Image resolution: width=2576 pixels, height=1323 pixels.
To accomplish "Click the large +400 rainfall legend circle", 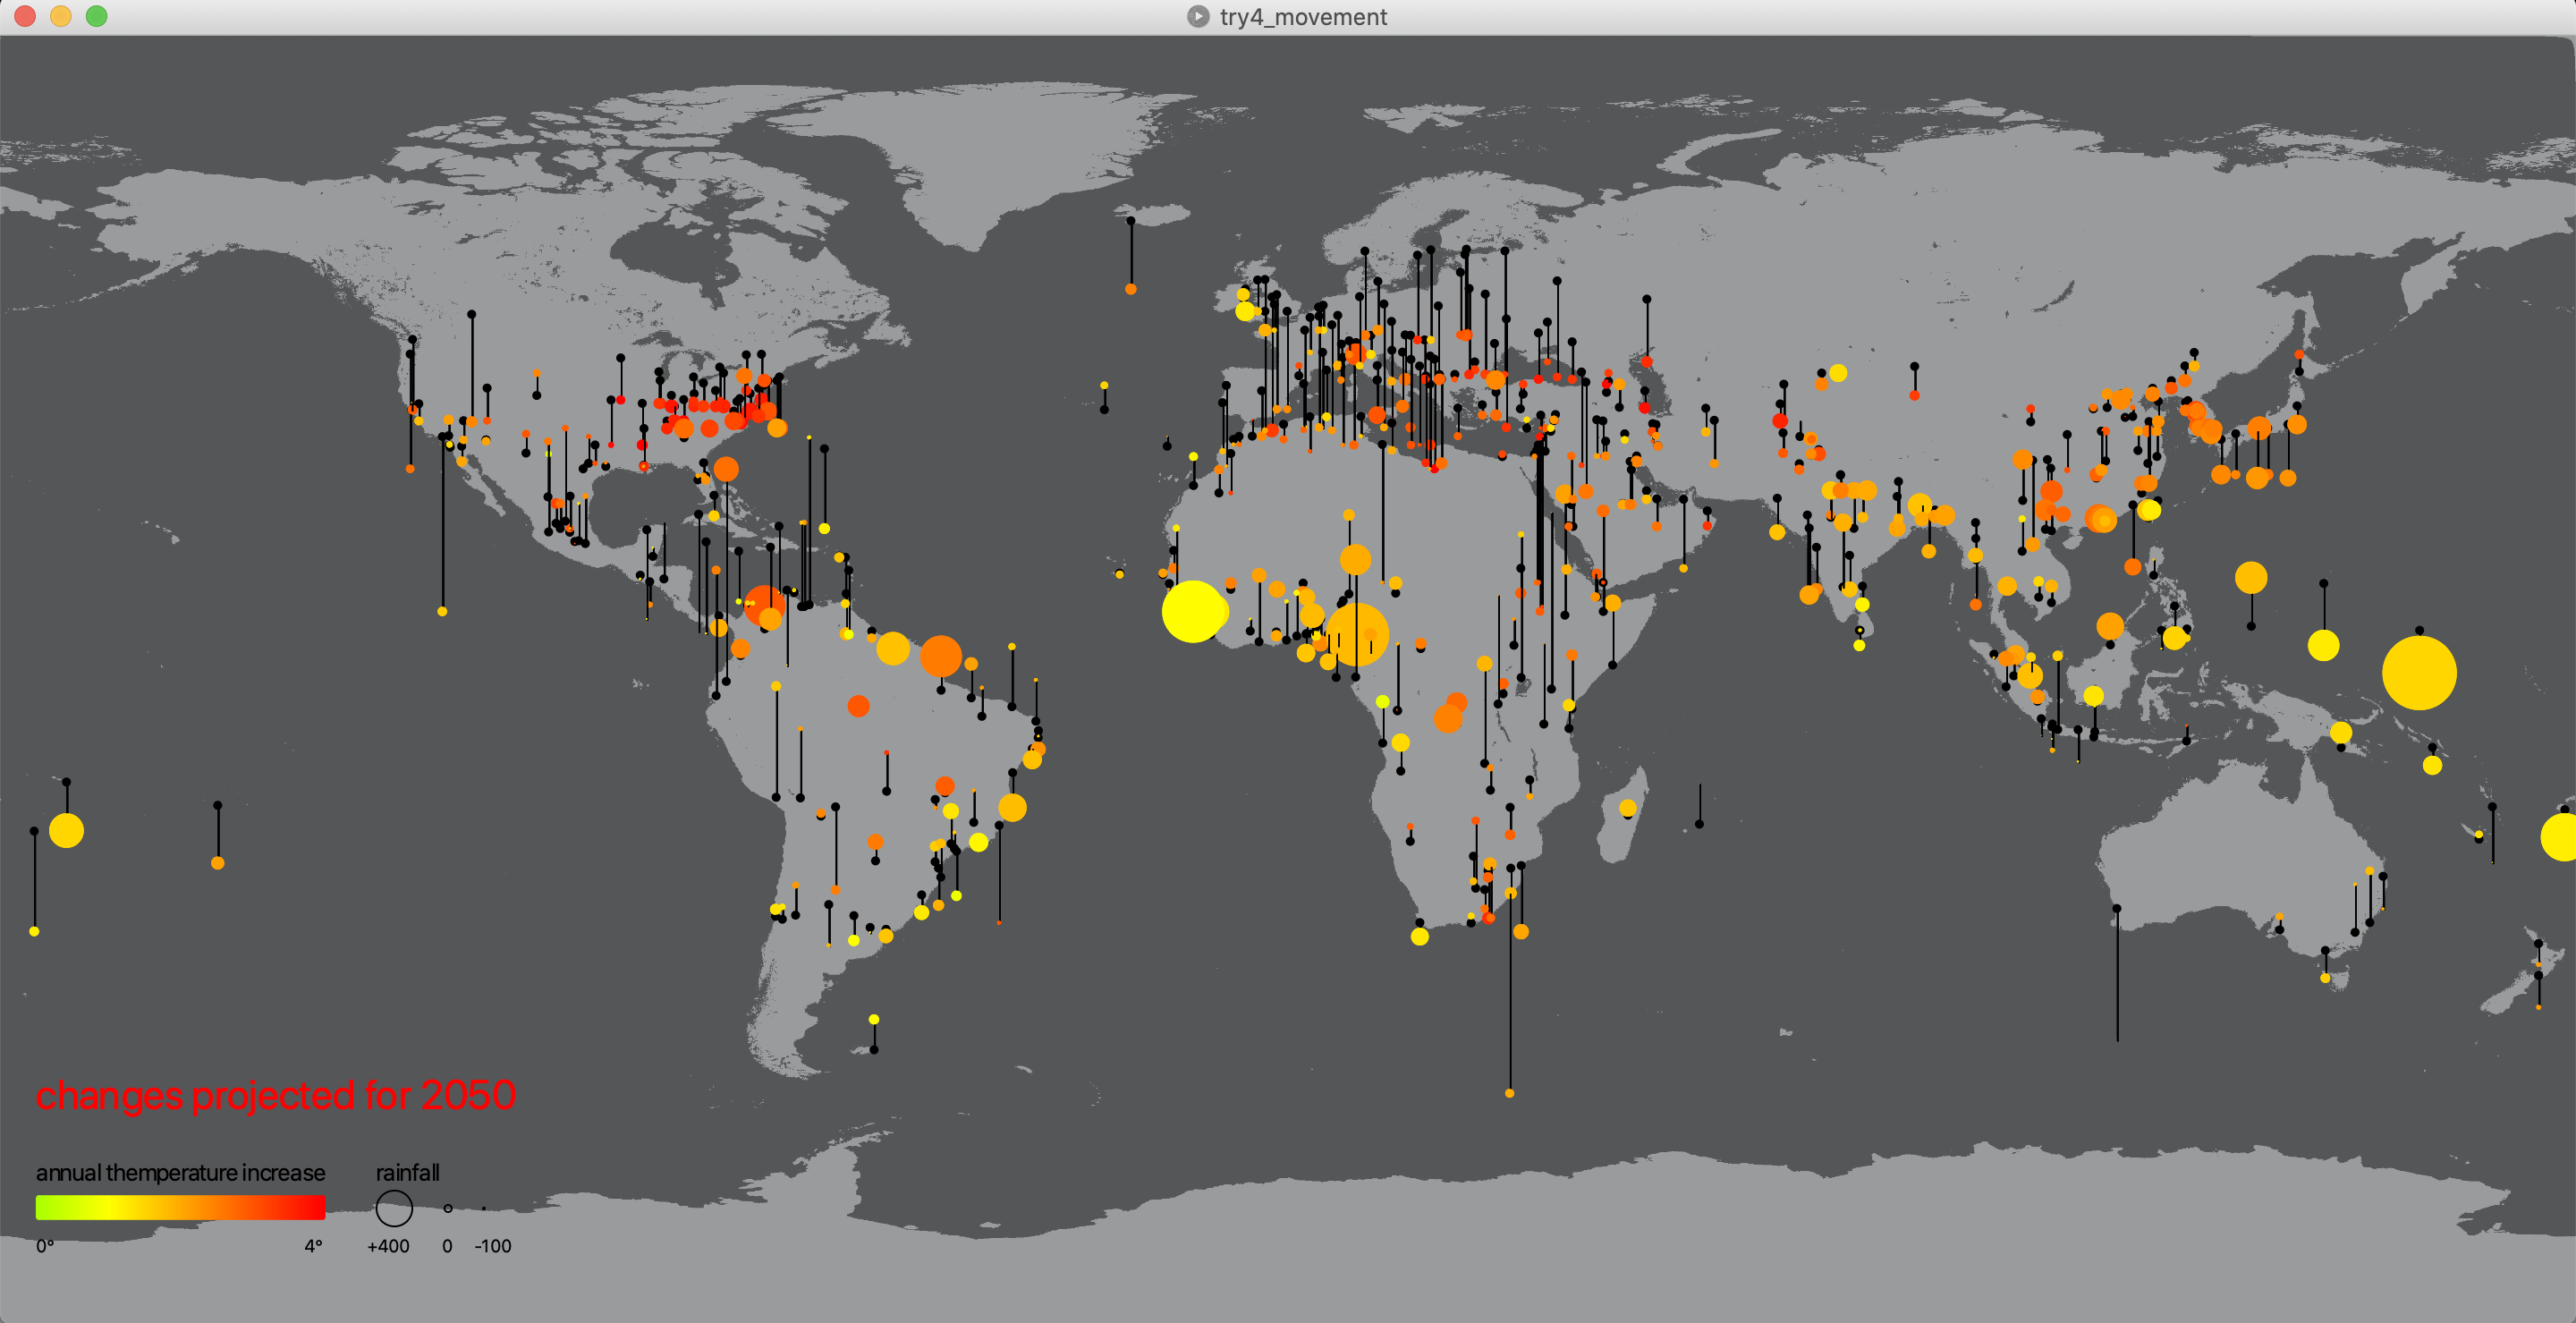I will (394, 1208).
